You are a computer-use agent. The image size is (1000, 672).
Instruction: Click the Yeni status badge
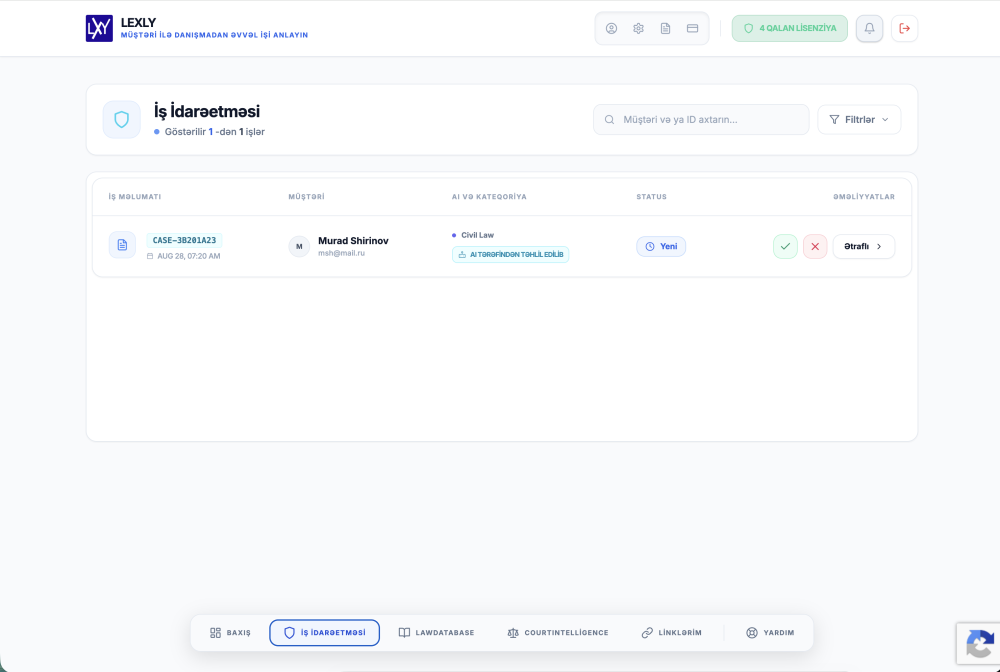(661, 246)
